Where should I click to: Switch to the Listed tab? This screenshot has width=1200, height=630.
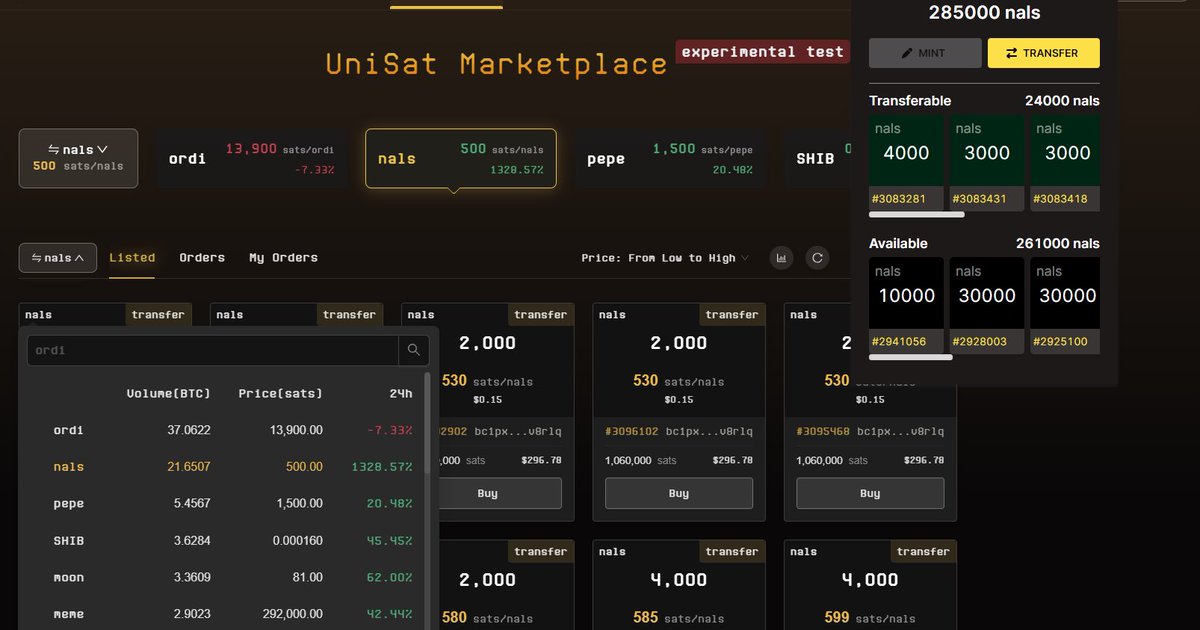[x=132, y=258]
